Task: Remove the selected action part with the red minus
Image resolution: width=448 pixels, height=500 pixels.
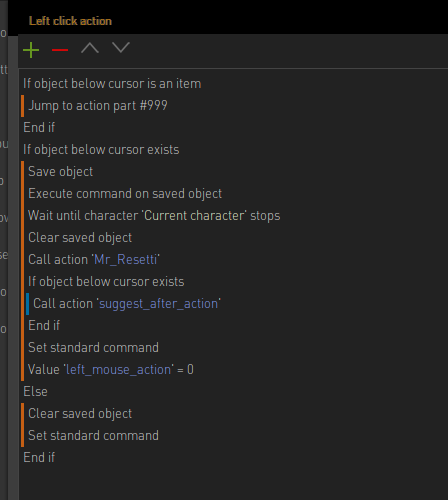Action: pyautogui.click(x=60, y=50)
